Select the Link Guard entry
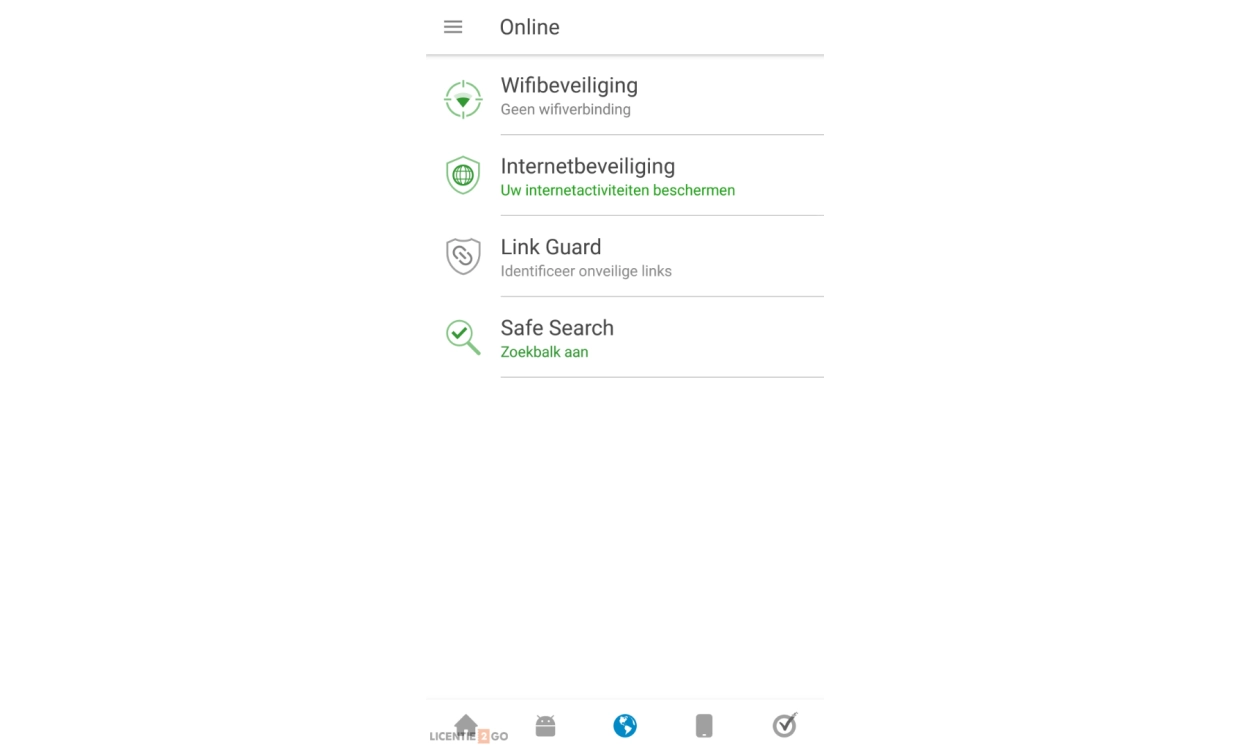This screenshot has height=750, width=1250. 625,257
